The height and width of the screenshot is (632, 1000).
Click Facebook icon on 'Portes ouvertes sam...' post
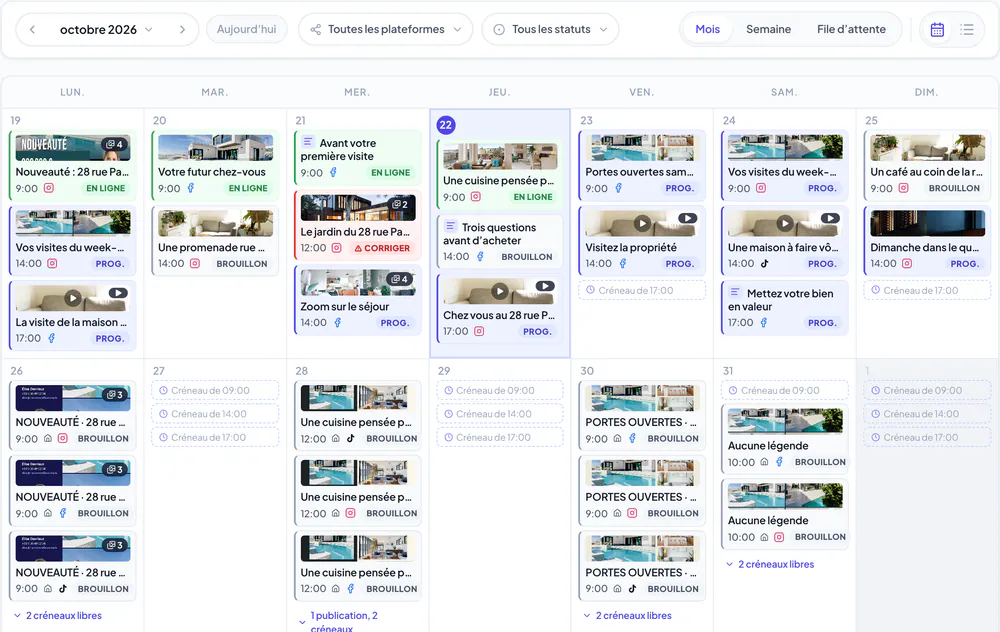pyautogui.click(x=618, y=188)
